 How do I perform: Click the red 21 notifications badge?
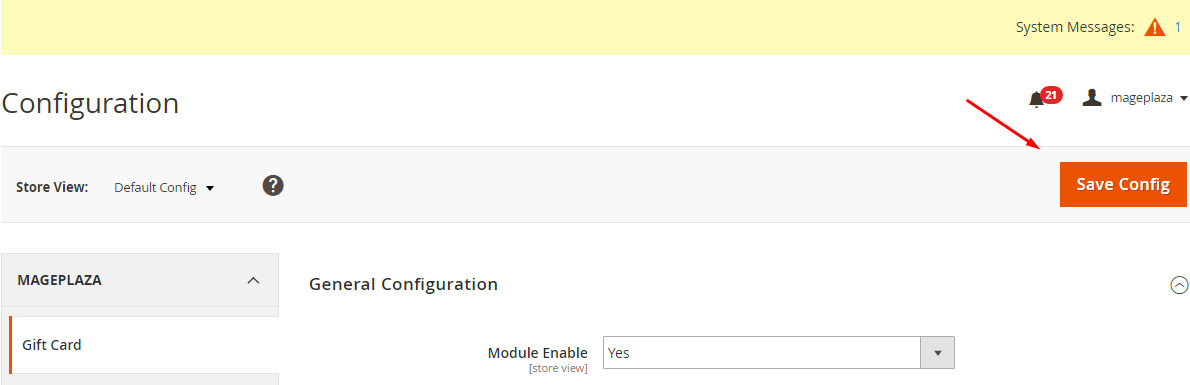(x=1051, y=95)
